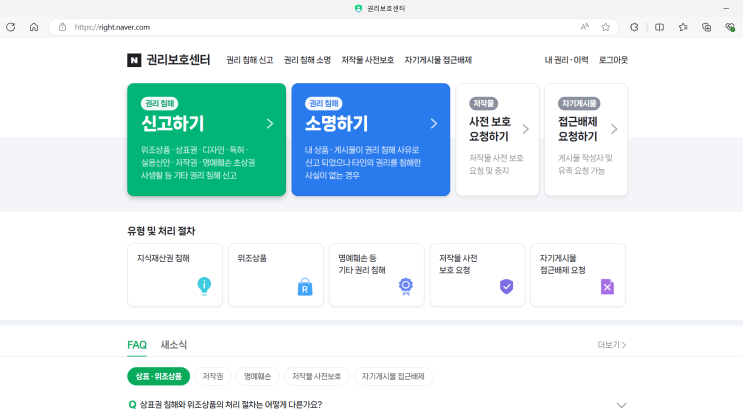Go to the browser home icon
This screenshot has width=743, height=416.
[x=34, y=27]
